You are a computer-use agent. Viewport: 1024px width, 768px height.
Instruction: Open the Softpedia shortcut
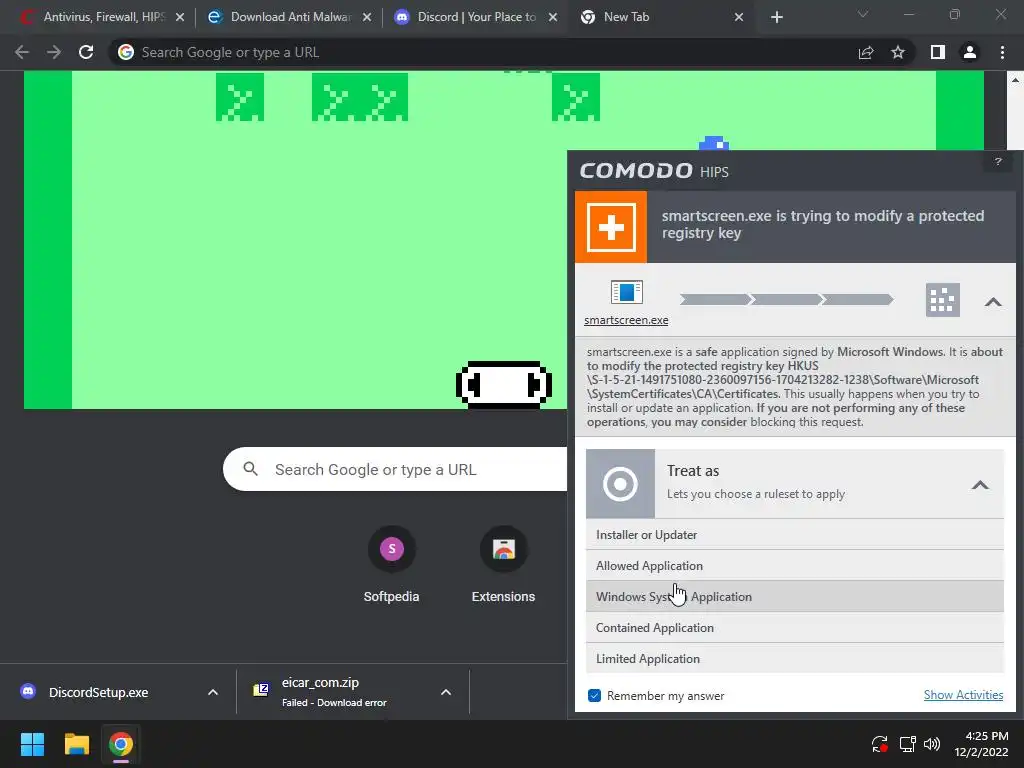[x=391, y=566]
